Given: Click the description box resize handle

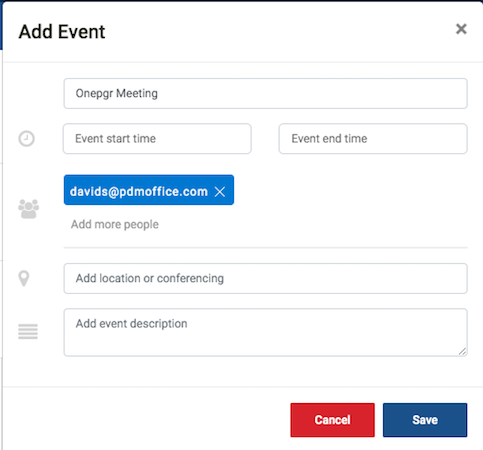Looking at the screenshot, I should [462, 351].
